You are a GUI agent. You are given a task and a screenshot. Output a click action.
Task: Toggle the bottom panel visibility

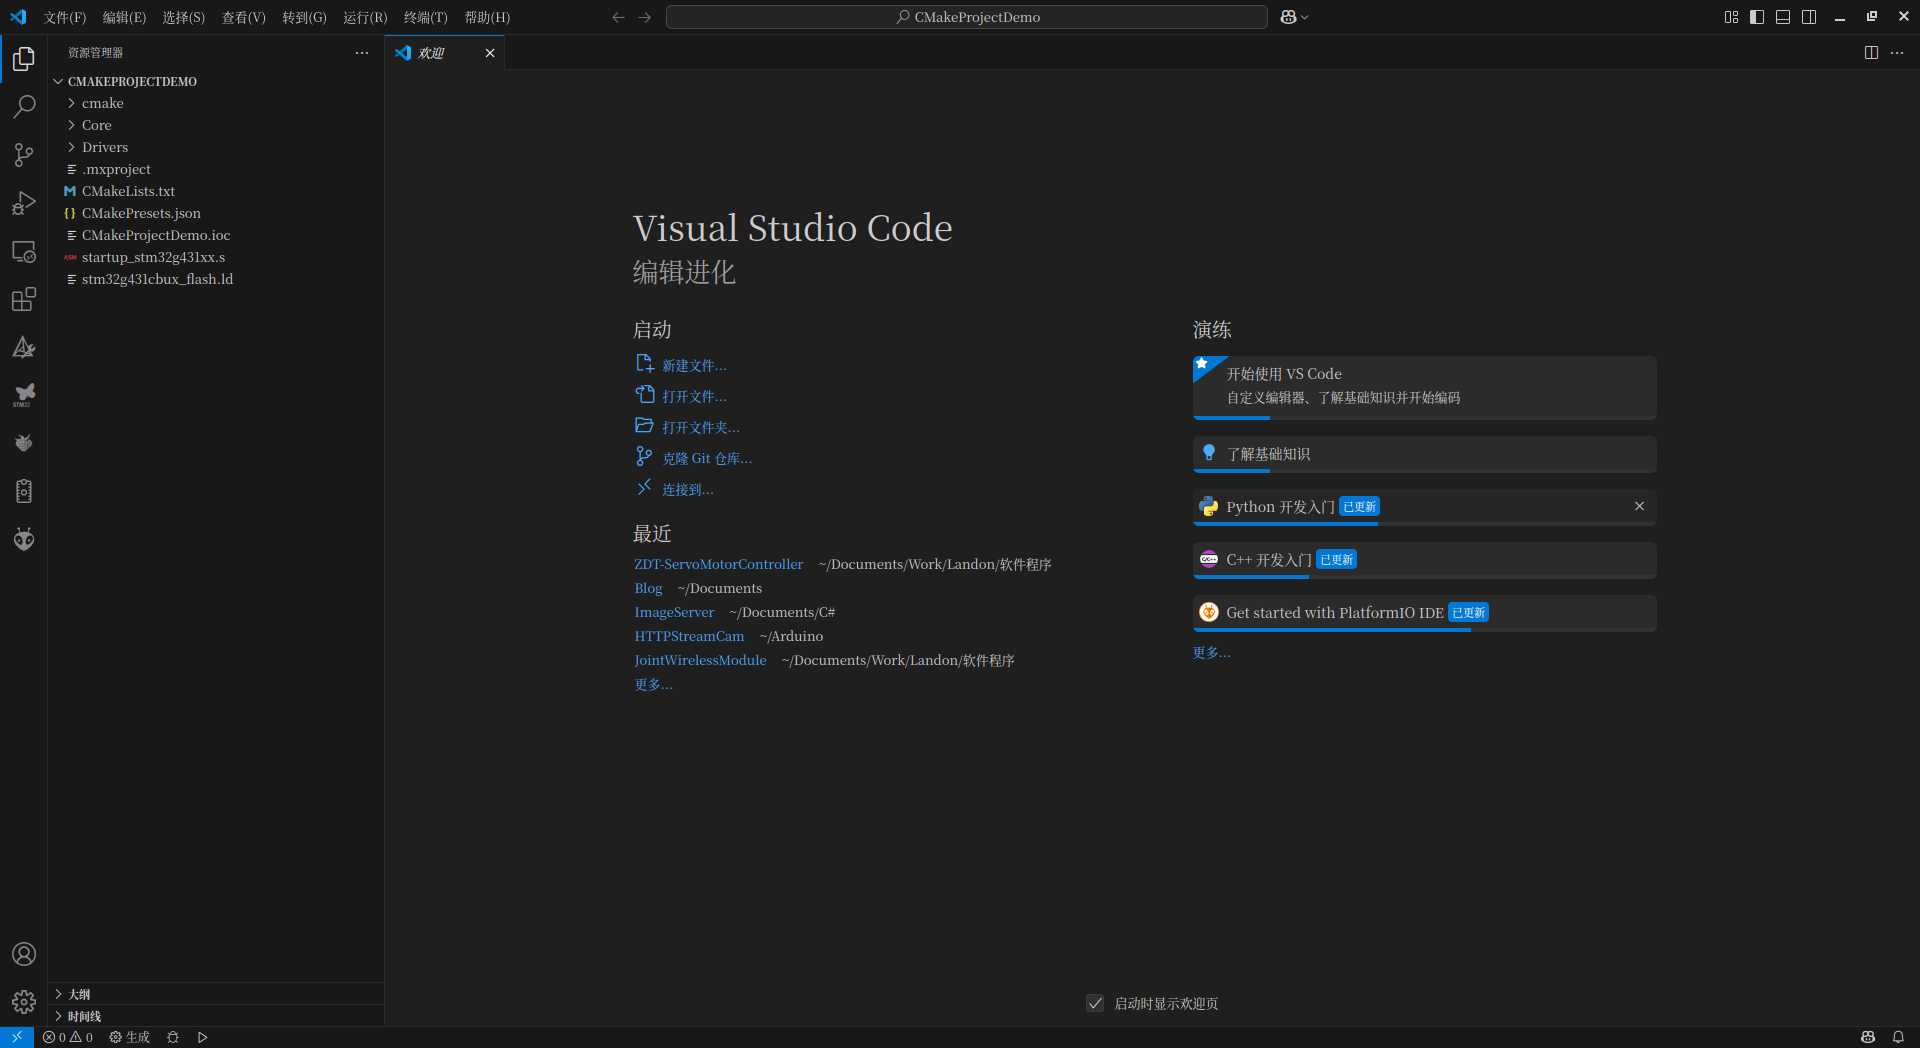coord(1783,17)
